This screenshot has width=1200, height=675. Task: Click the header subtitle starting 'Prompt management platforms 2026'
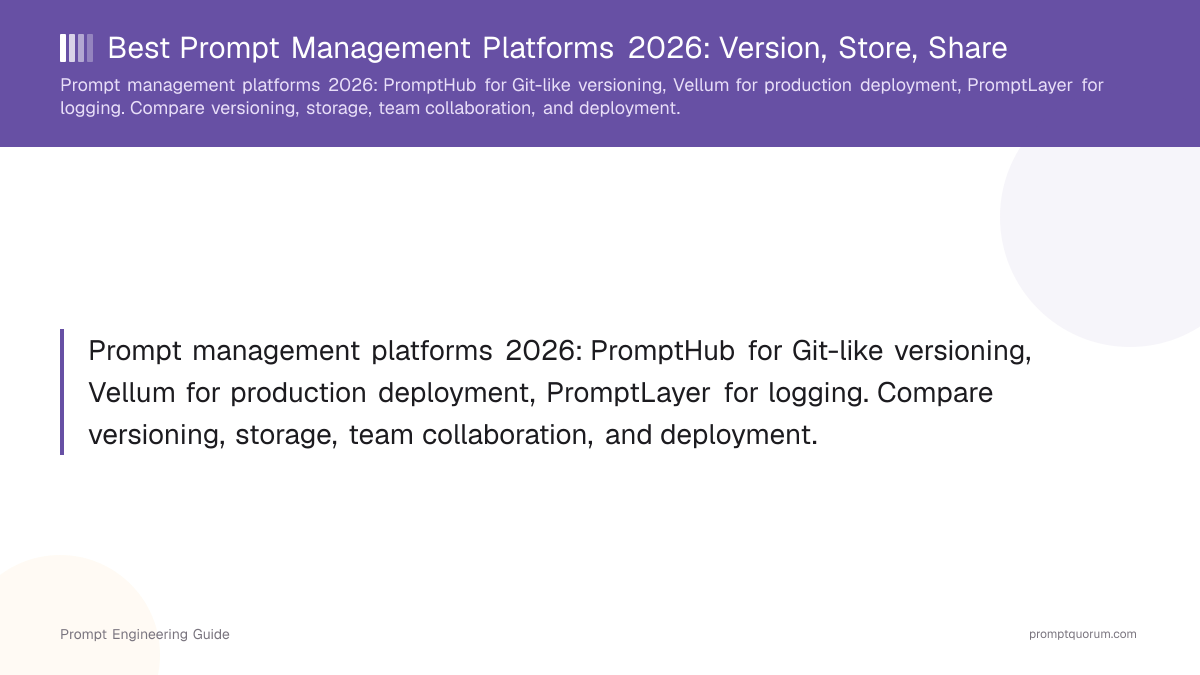(581, 96)
